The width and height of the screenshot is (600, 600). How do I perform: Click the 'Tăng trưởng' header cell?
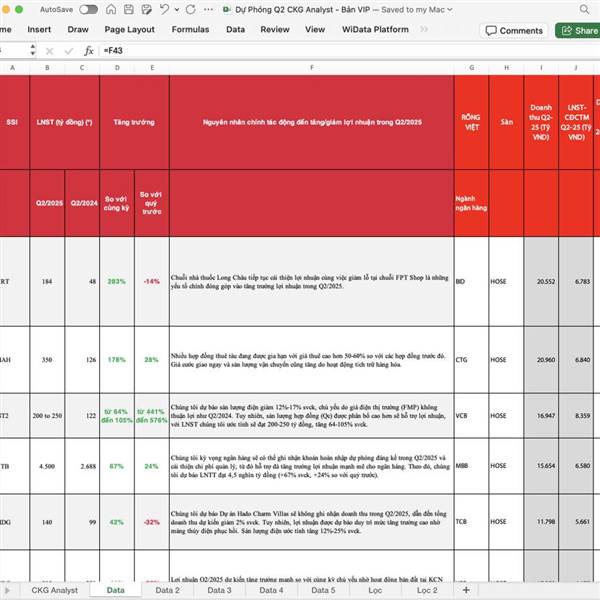[134, 122]
